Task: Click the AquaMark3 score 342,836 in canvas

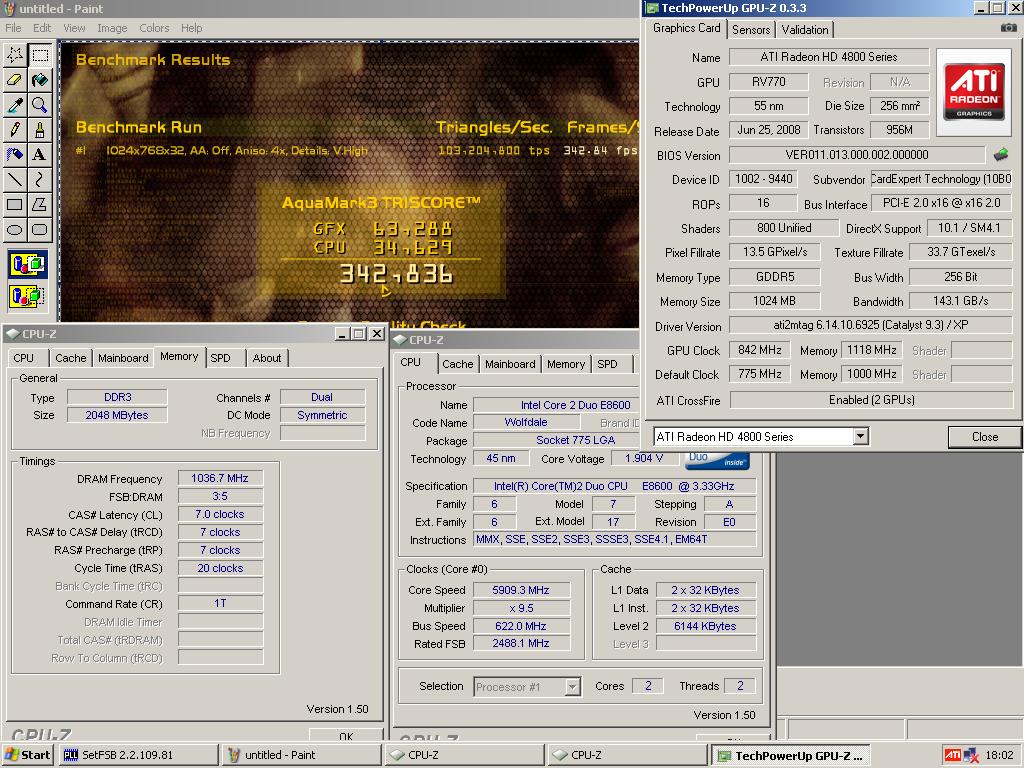Action: [396, 274]
